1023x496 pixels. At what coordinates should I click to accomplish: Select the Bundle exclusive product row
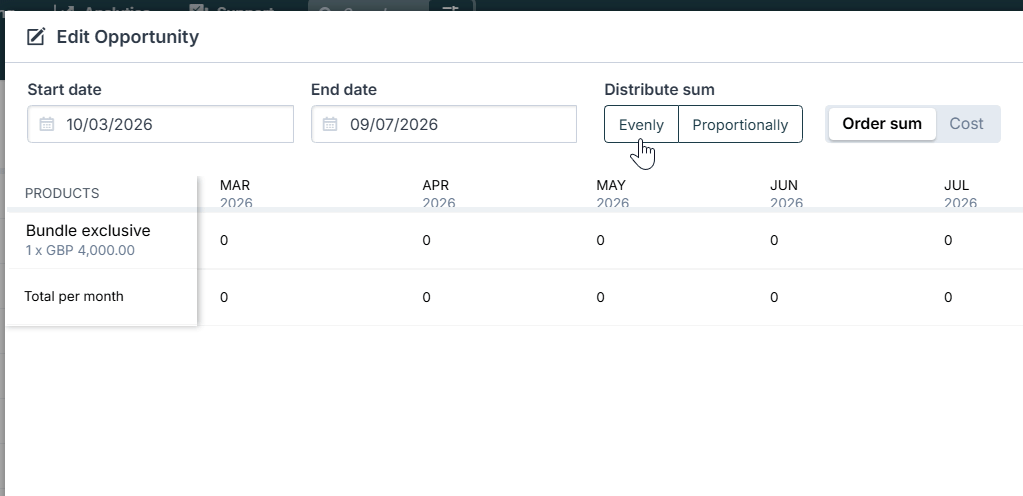pyautogui.click(x=514, y=241)
